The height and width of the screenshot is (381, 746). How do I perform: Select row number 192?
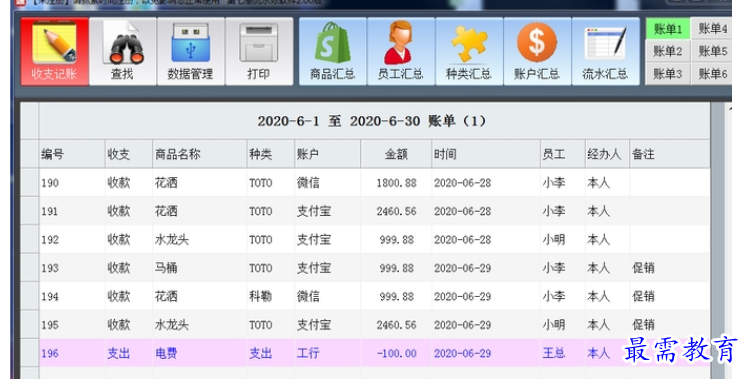50,240
